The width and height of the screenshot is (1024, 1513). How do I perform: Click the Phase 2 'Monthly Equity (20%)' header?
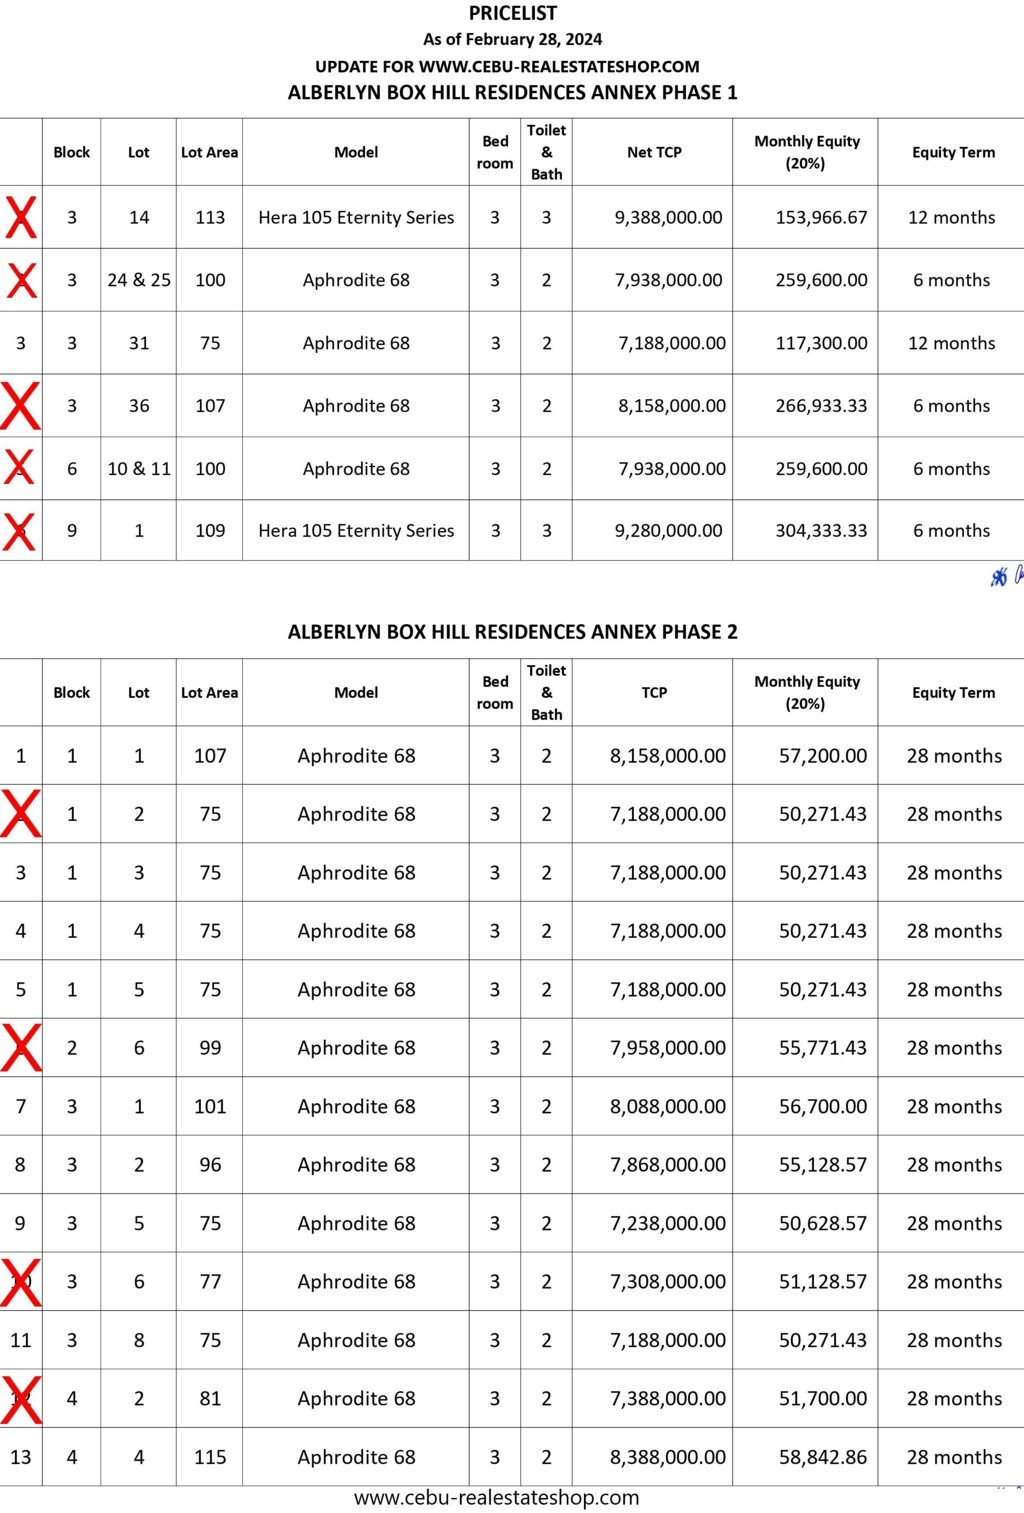tap(806, 692)
